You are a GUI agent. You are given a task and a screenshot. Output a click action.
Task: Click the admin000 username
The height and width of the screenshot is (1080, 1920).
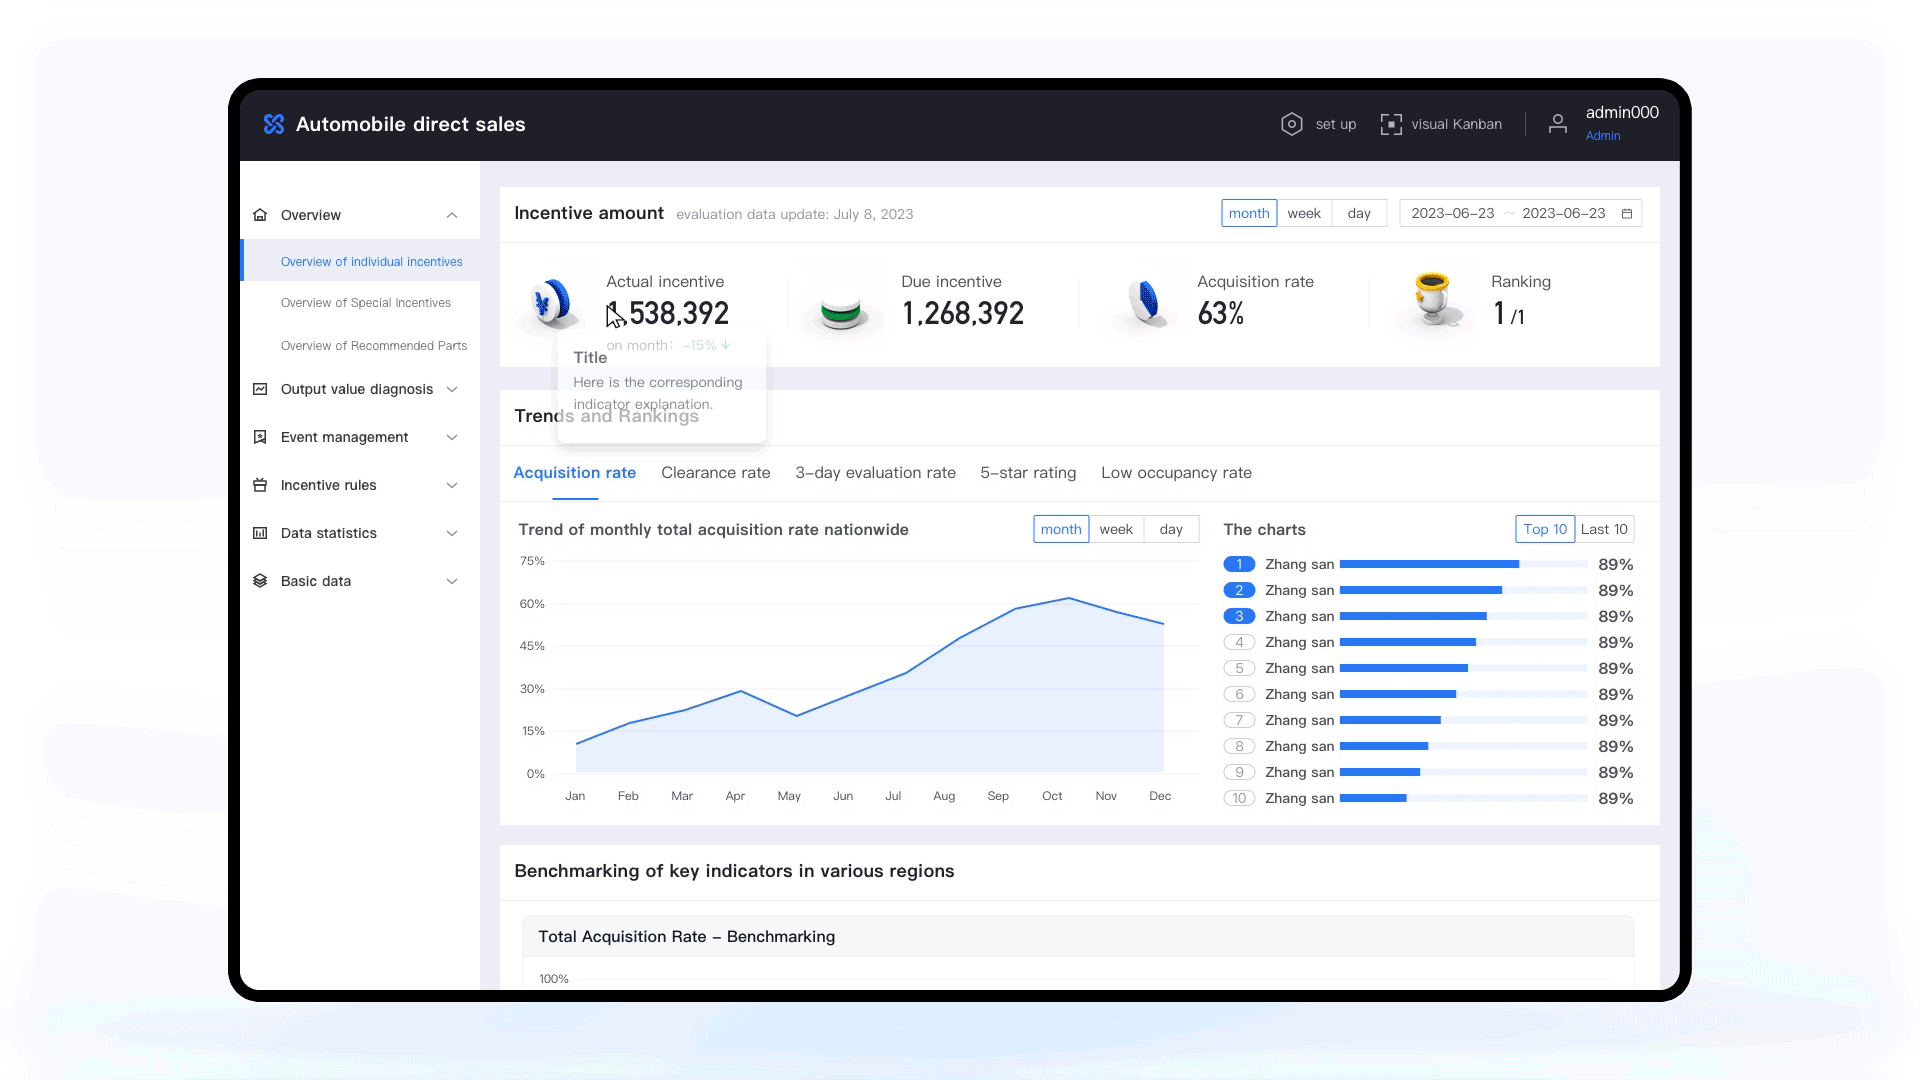pyautogui.click(x=1622, y=112)
